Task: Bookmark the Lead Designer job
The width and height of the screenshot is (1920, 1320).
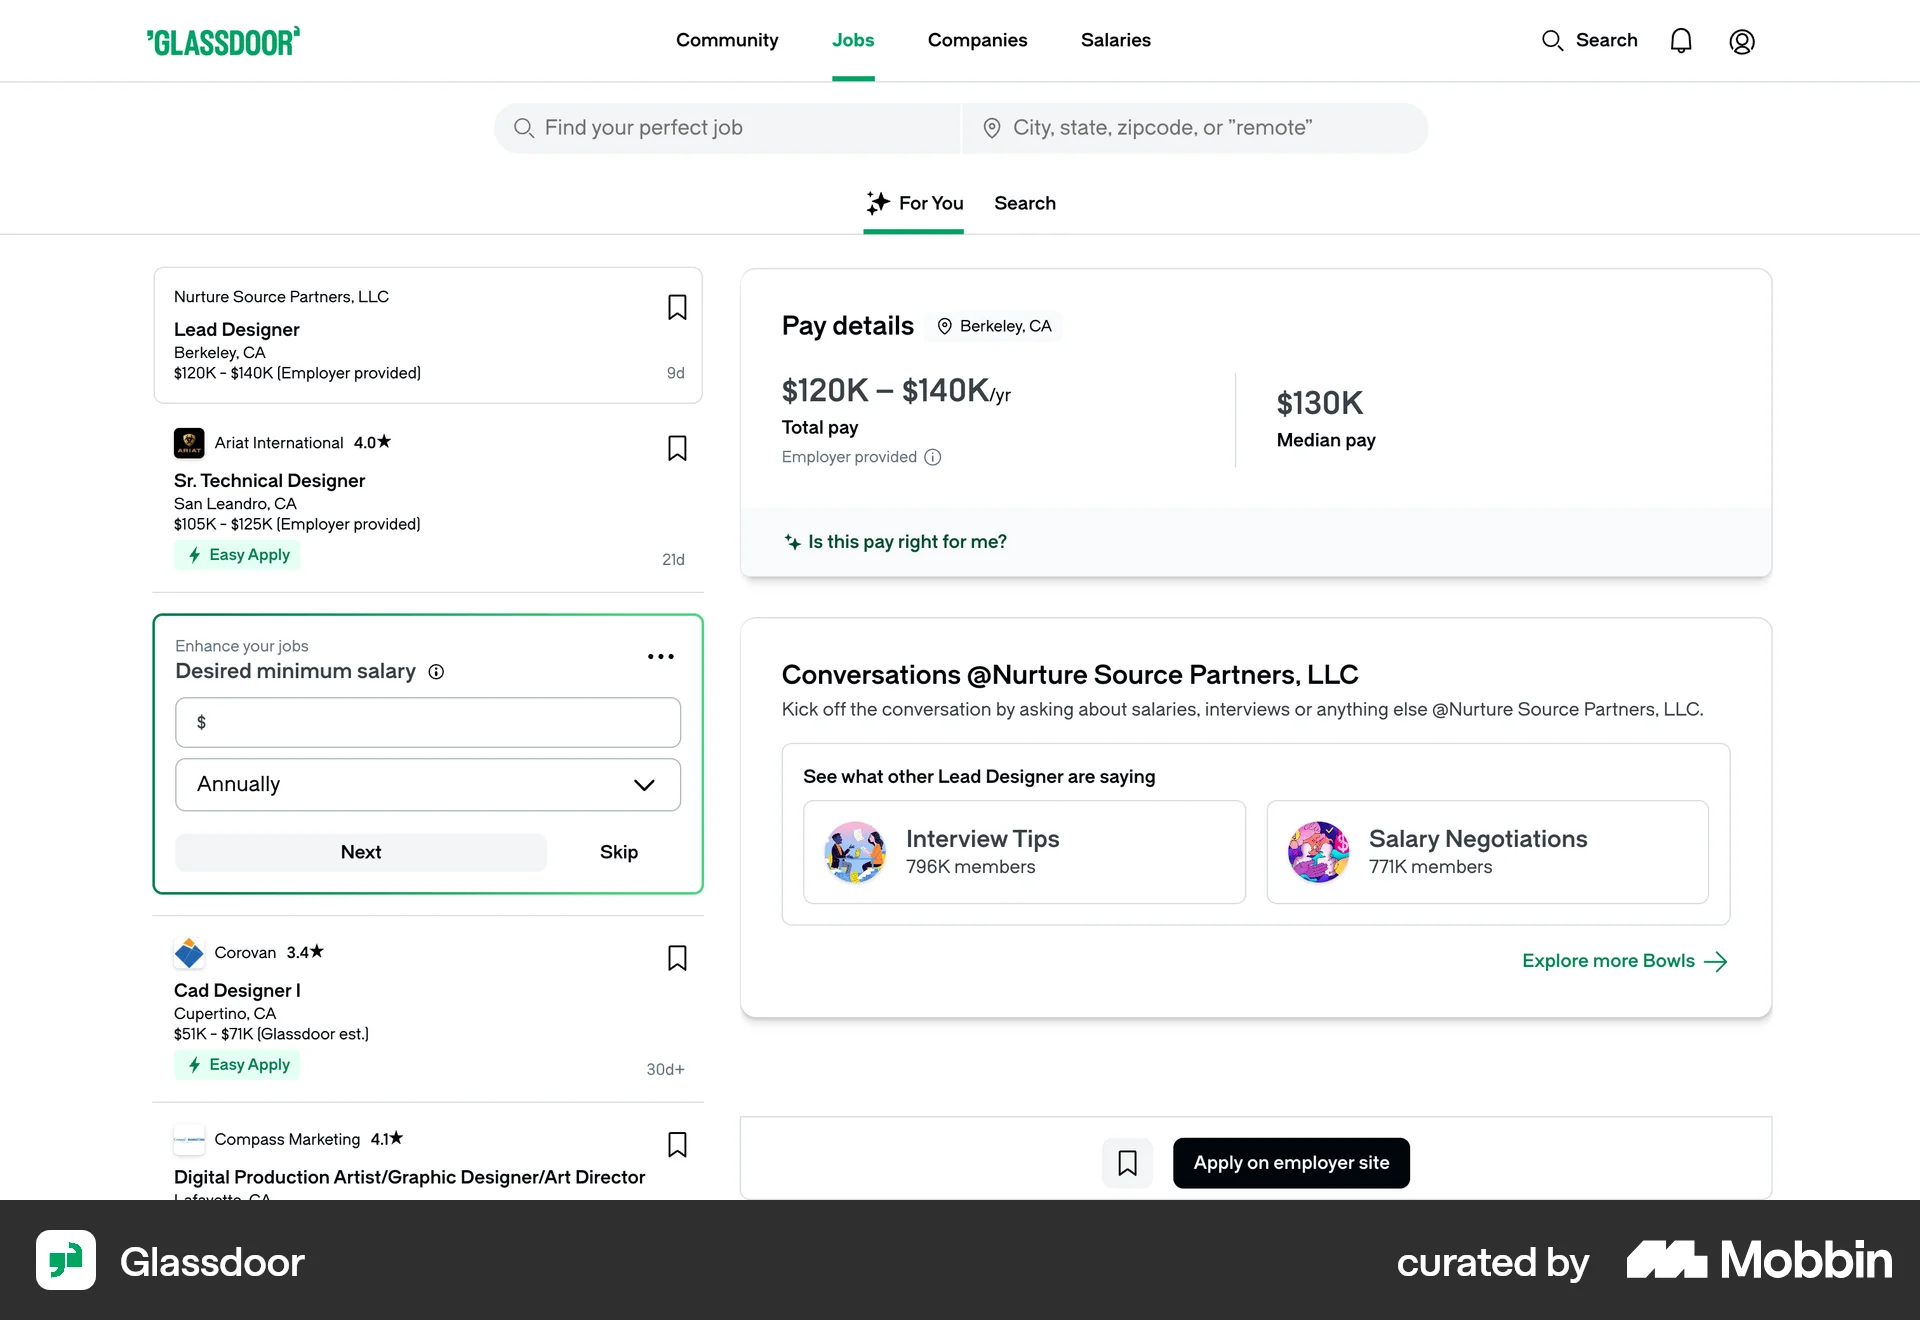Action: (676, 307)
